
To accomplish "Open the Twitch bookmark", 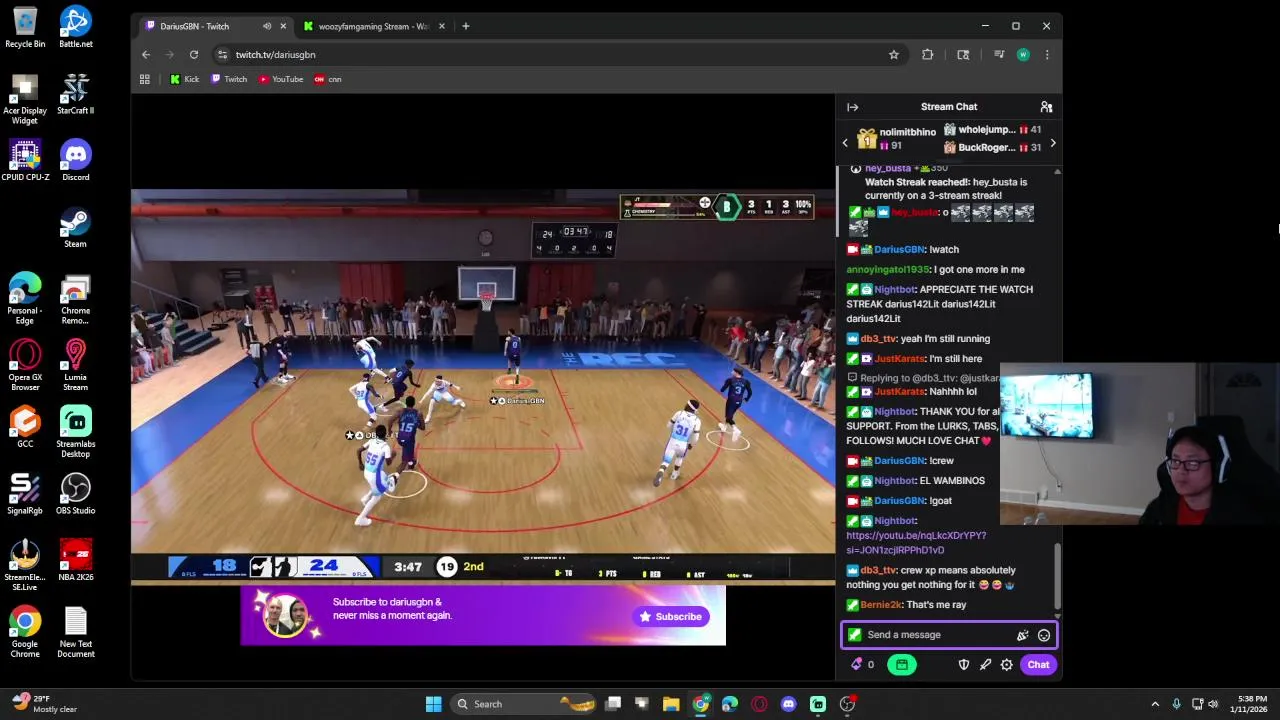I will click(x=229, y=79).
